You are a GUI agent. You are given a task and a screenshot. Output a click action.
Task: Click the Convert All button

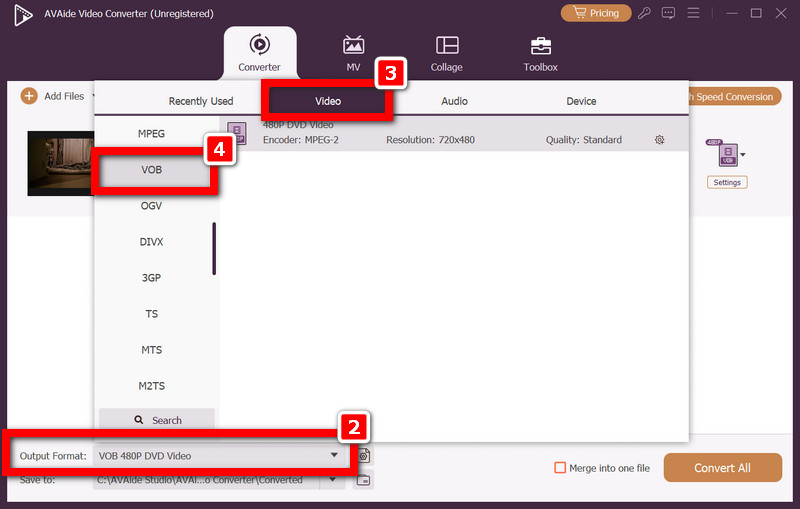pos(722,468)
